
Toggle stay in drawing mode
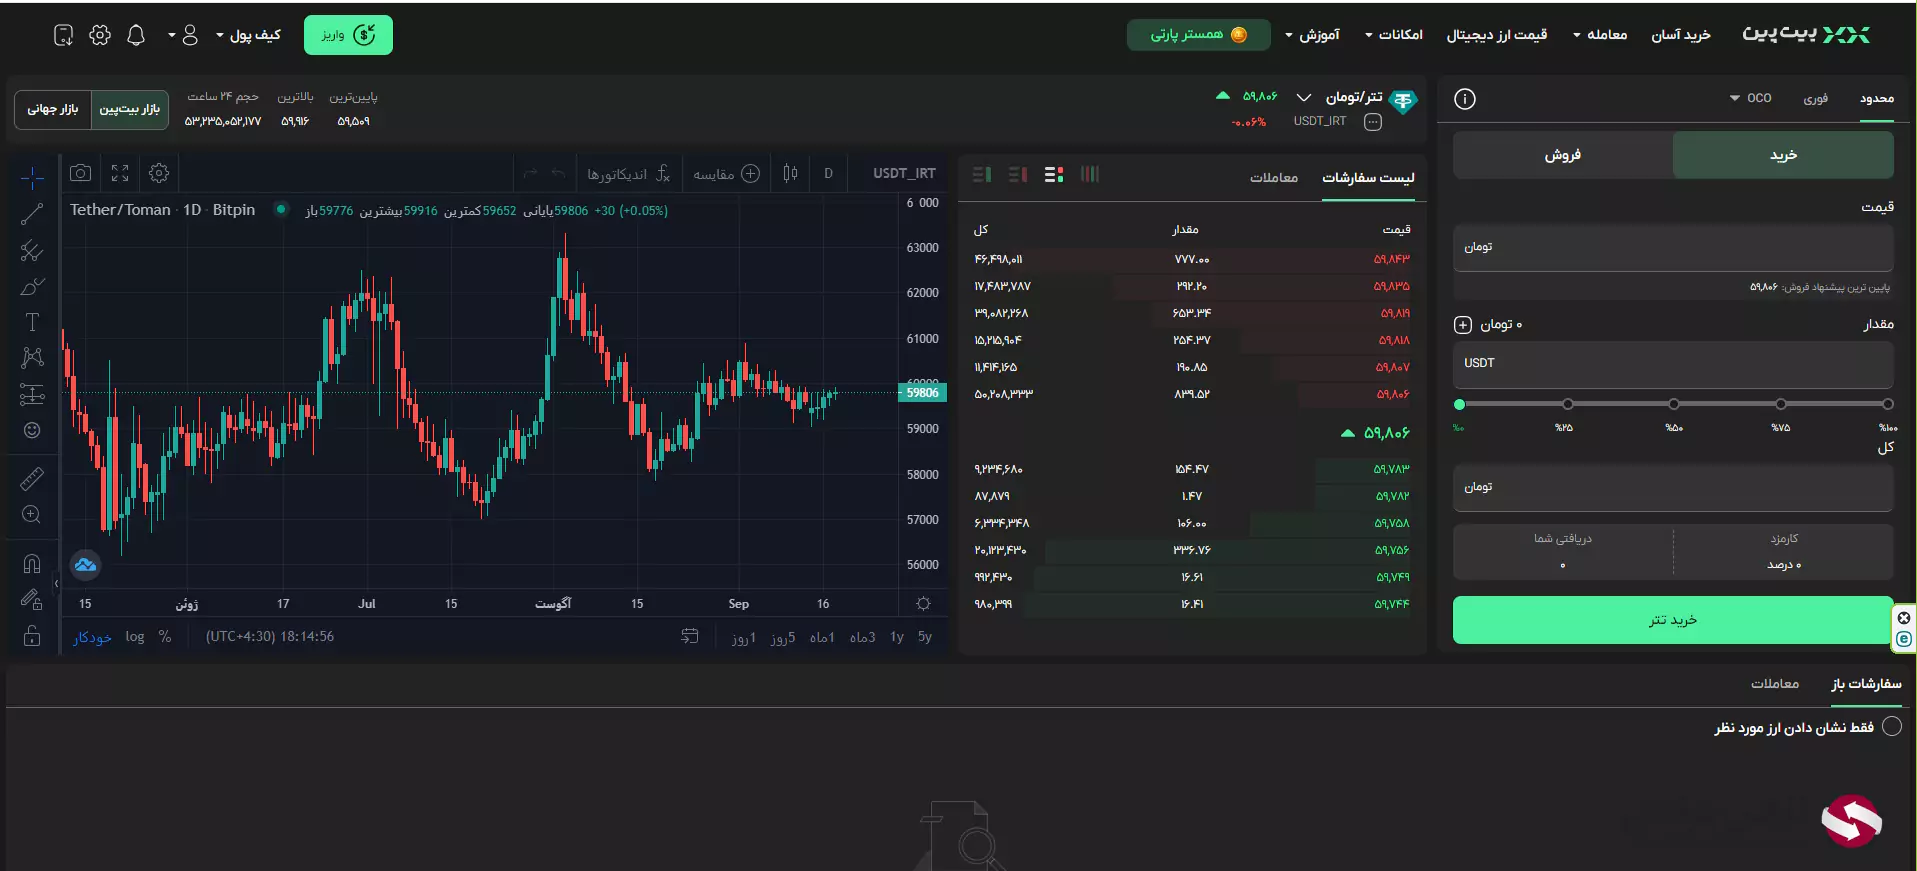pos(32,600)
